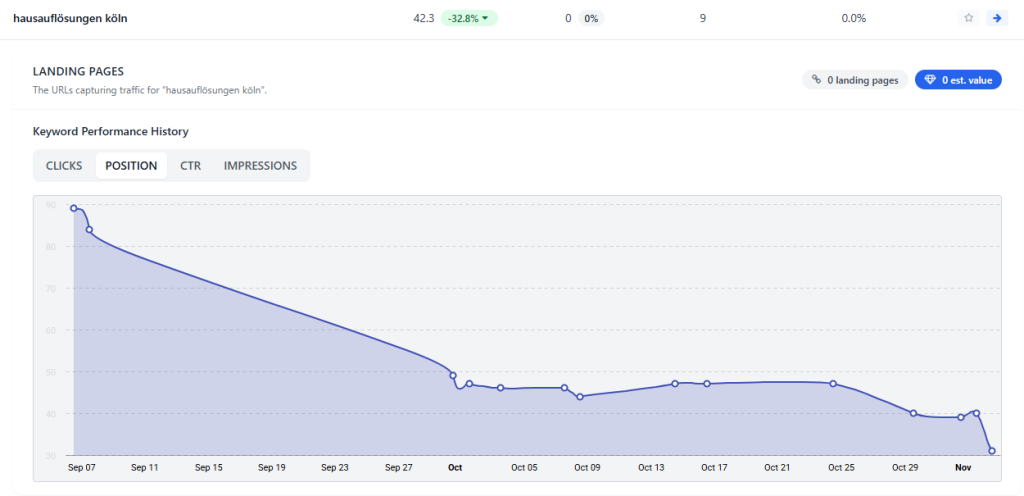Viewport: 1024px width, 496px height.
Task: Click the dip data point near Oct 09
Action: click(x=580, y=397)
